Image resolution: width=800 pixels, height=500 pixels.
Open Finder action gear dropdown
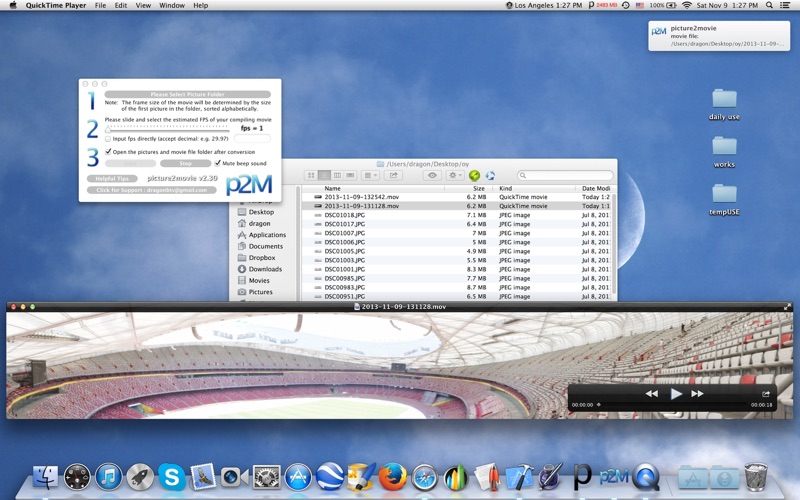[454, 176]
